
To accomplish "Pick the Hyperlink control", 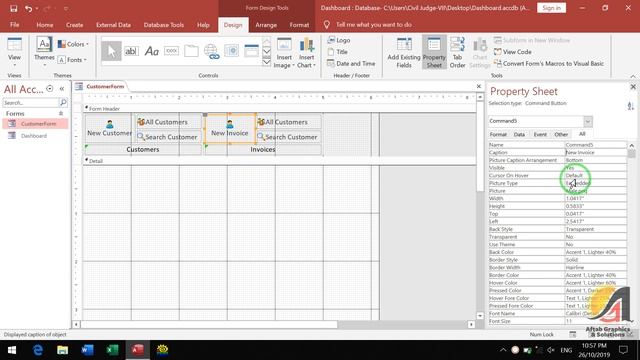I will pos(211,51).
